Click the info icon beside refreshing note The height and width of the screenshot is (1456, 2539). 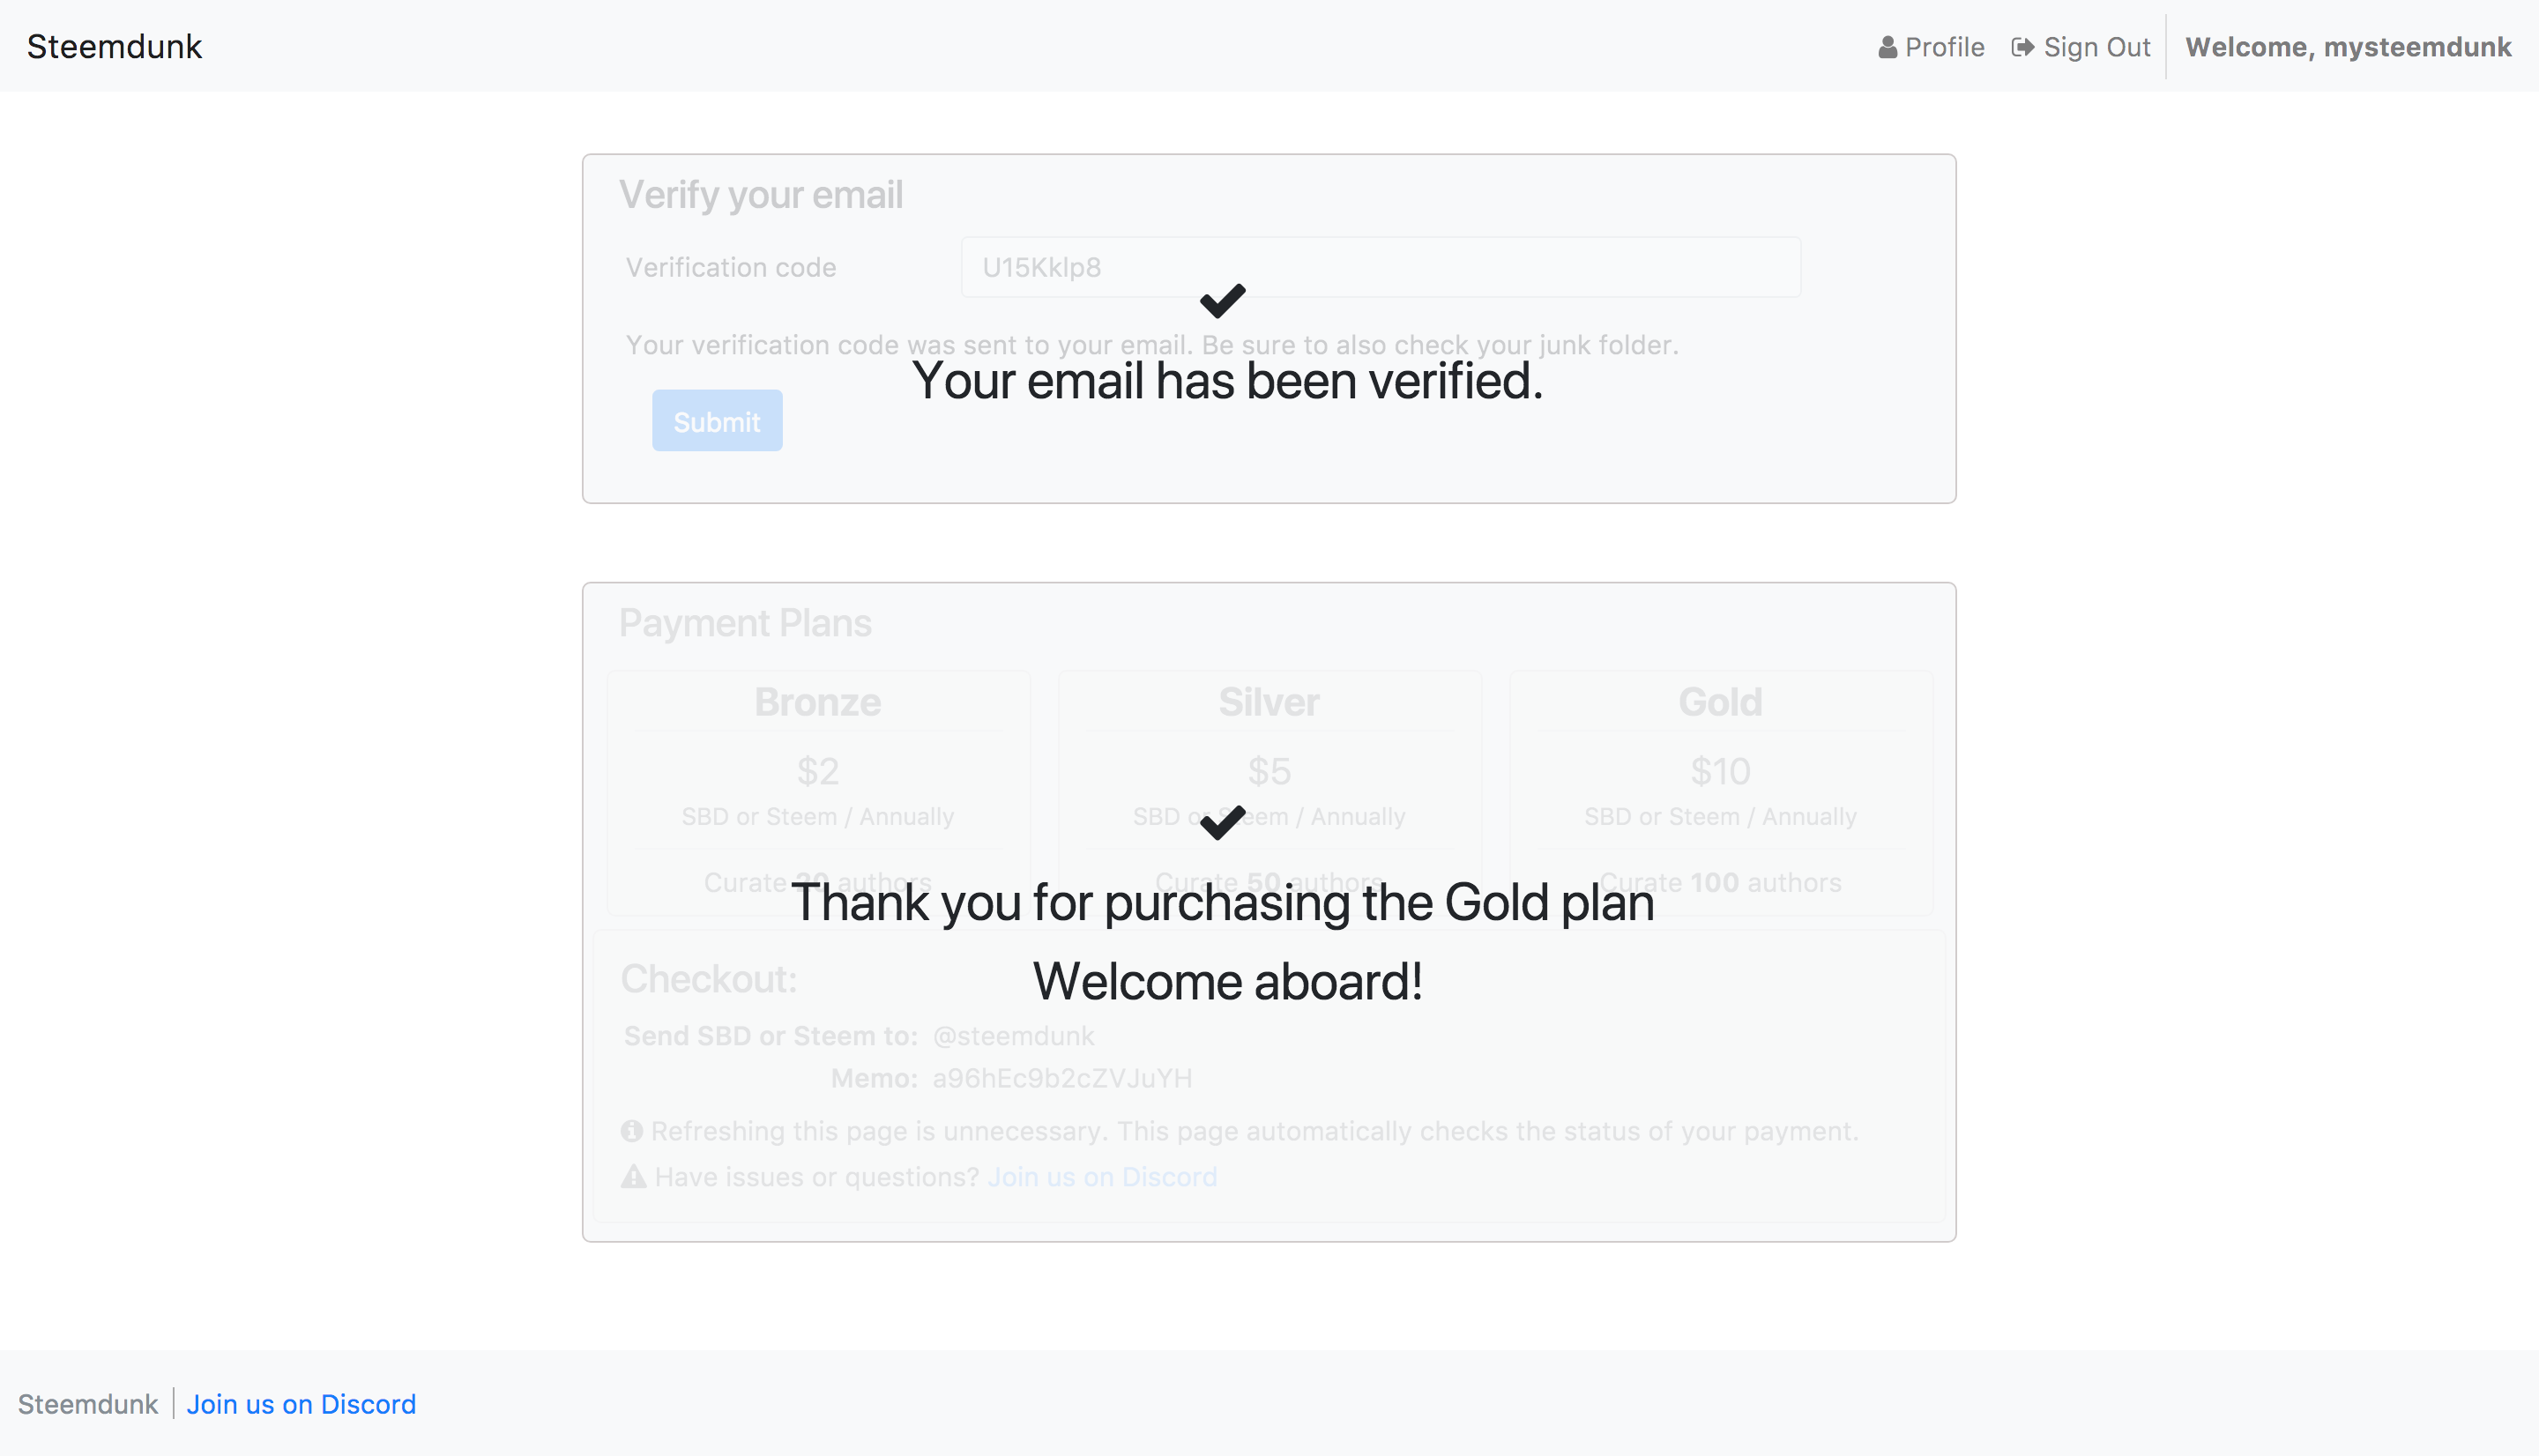pos(631,1131)
